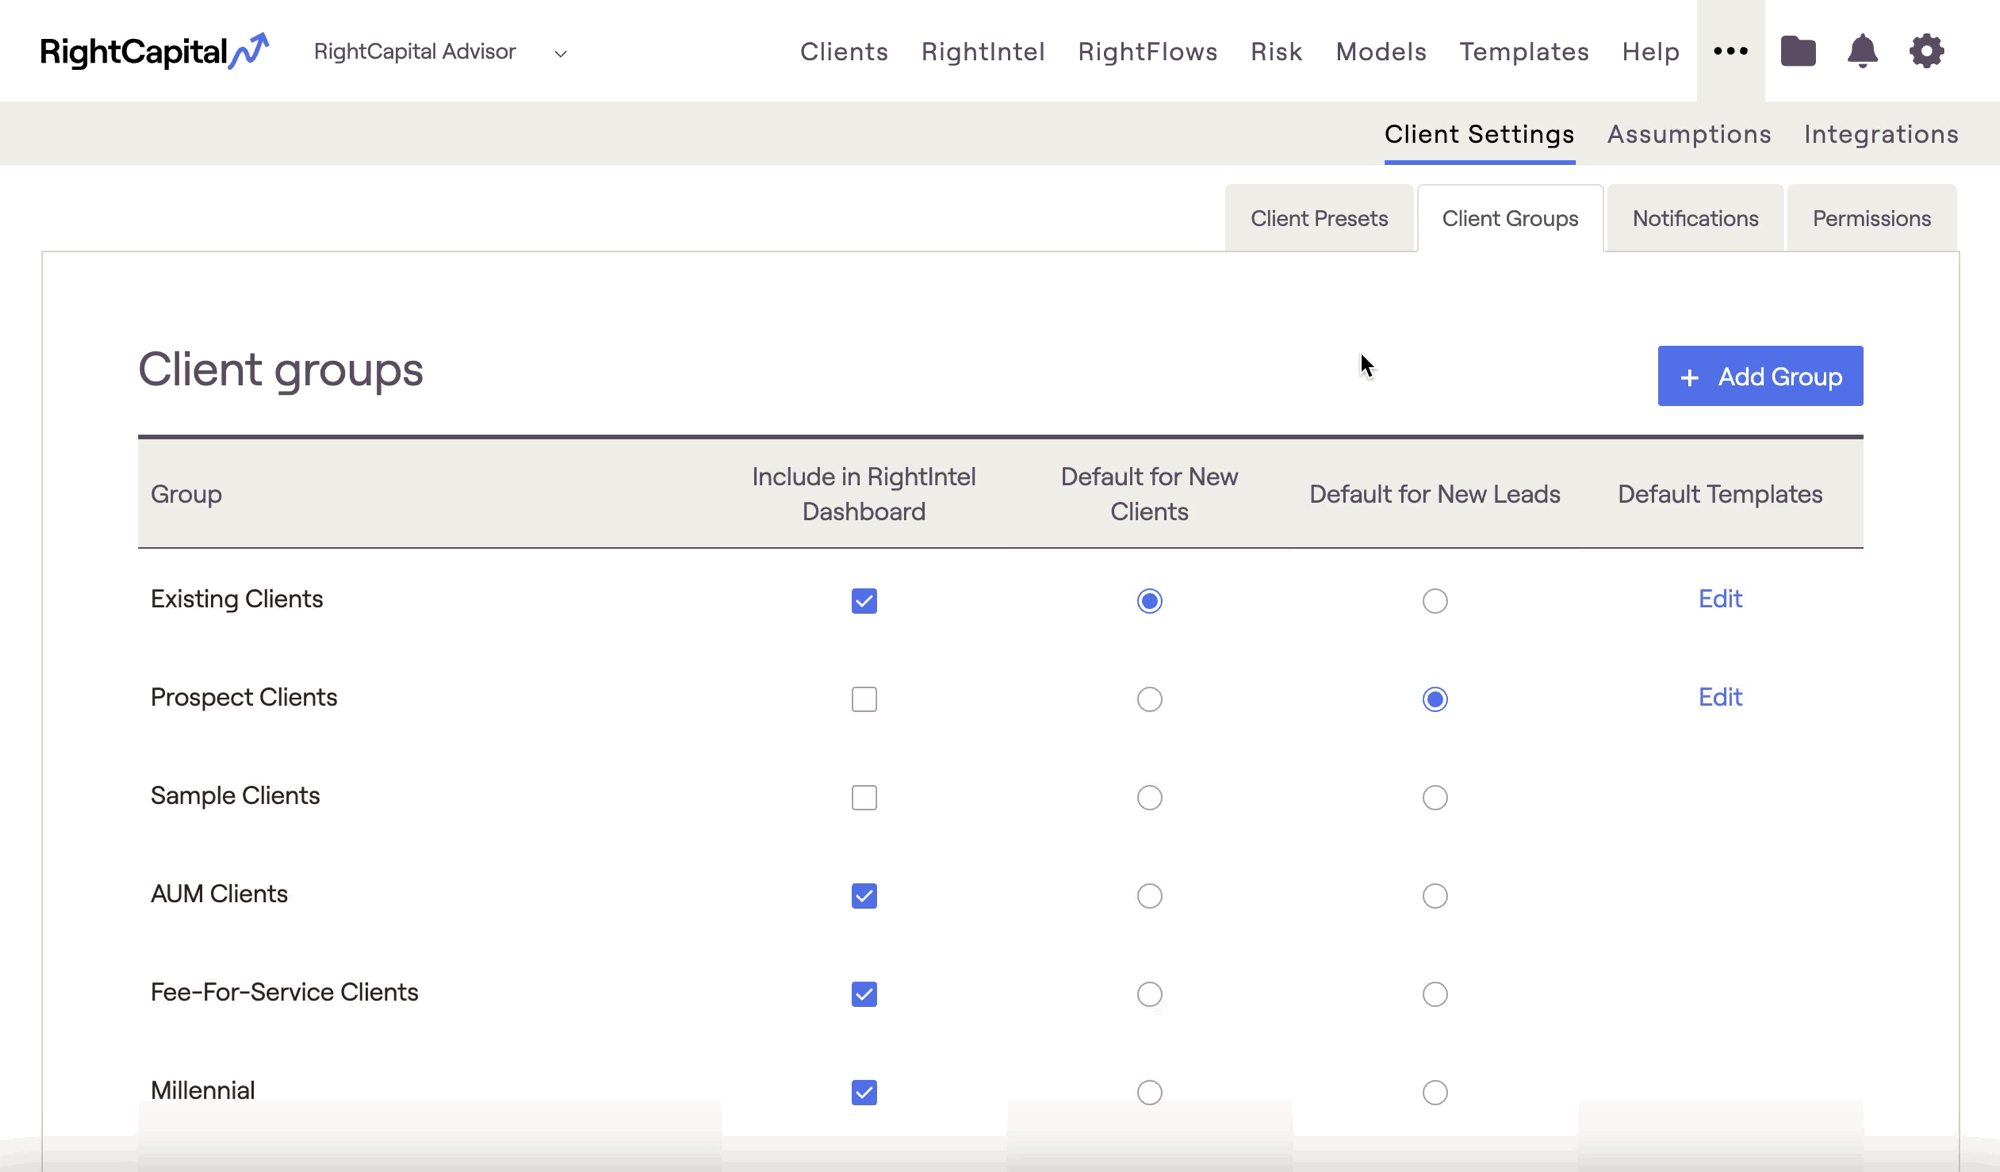The image size is (2000, 1172).
Task: Click Default Templates column header
Action: (1720, 494)
